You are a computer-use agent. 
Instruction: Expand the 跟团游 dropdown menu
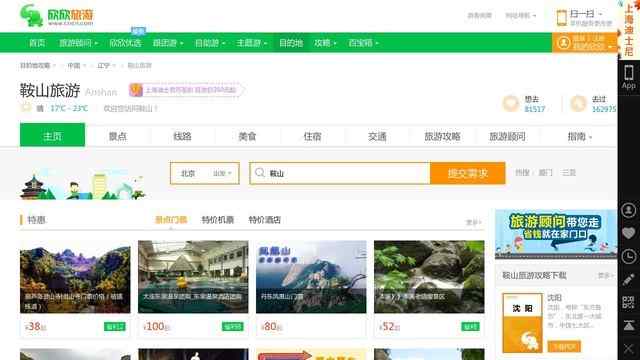[168, 43]
